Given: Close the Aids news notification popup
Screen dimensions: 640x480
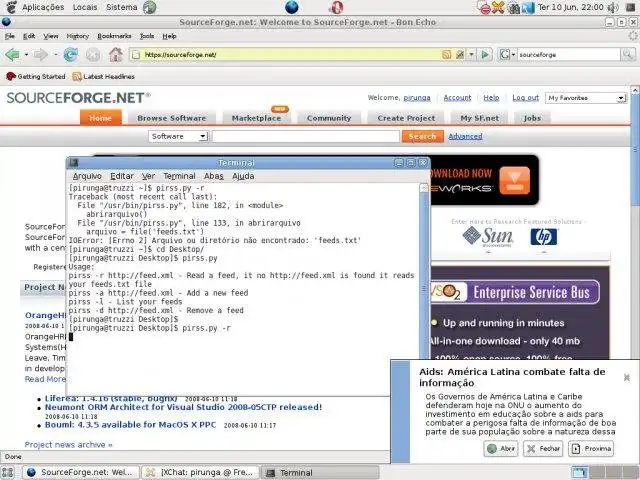Looking at the screenshot, I should (627, 378).
